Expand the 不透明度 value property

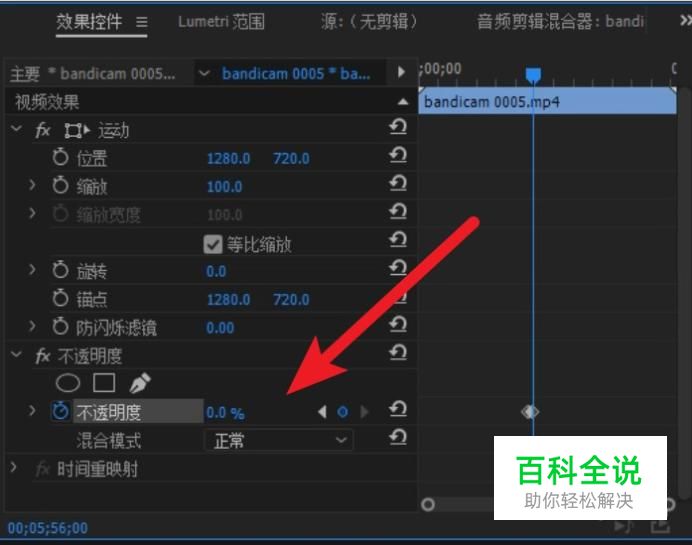pos(32,411)
